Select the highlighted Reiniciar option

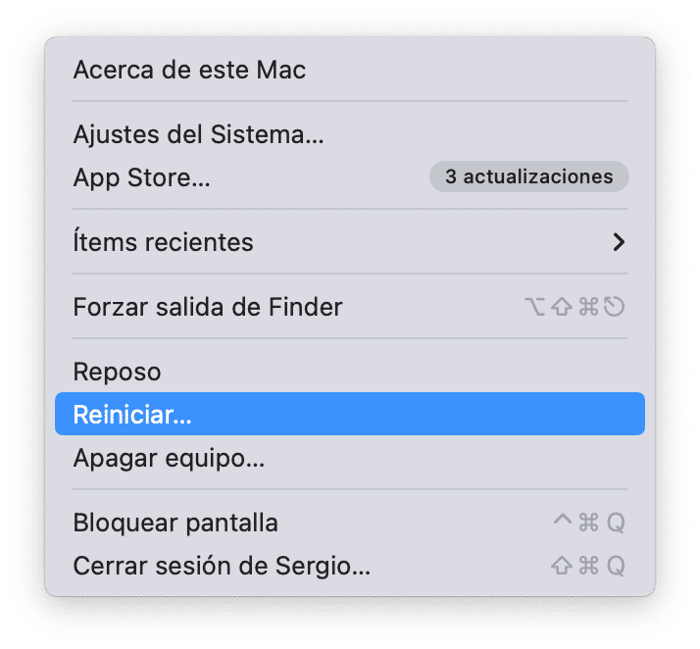coord(132,415)
